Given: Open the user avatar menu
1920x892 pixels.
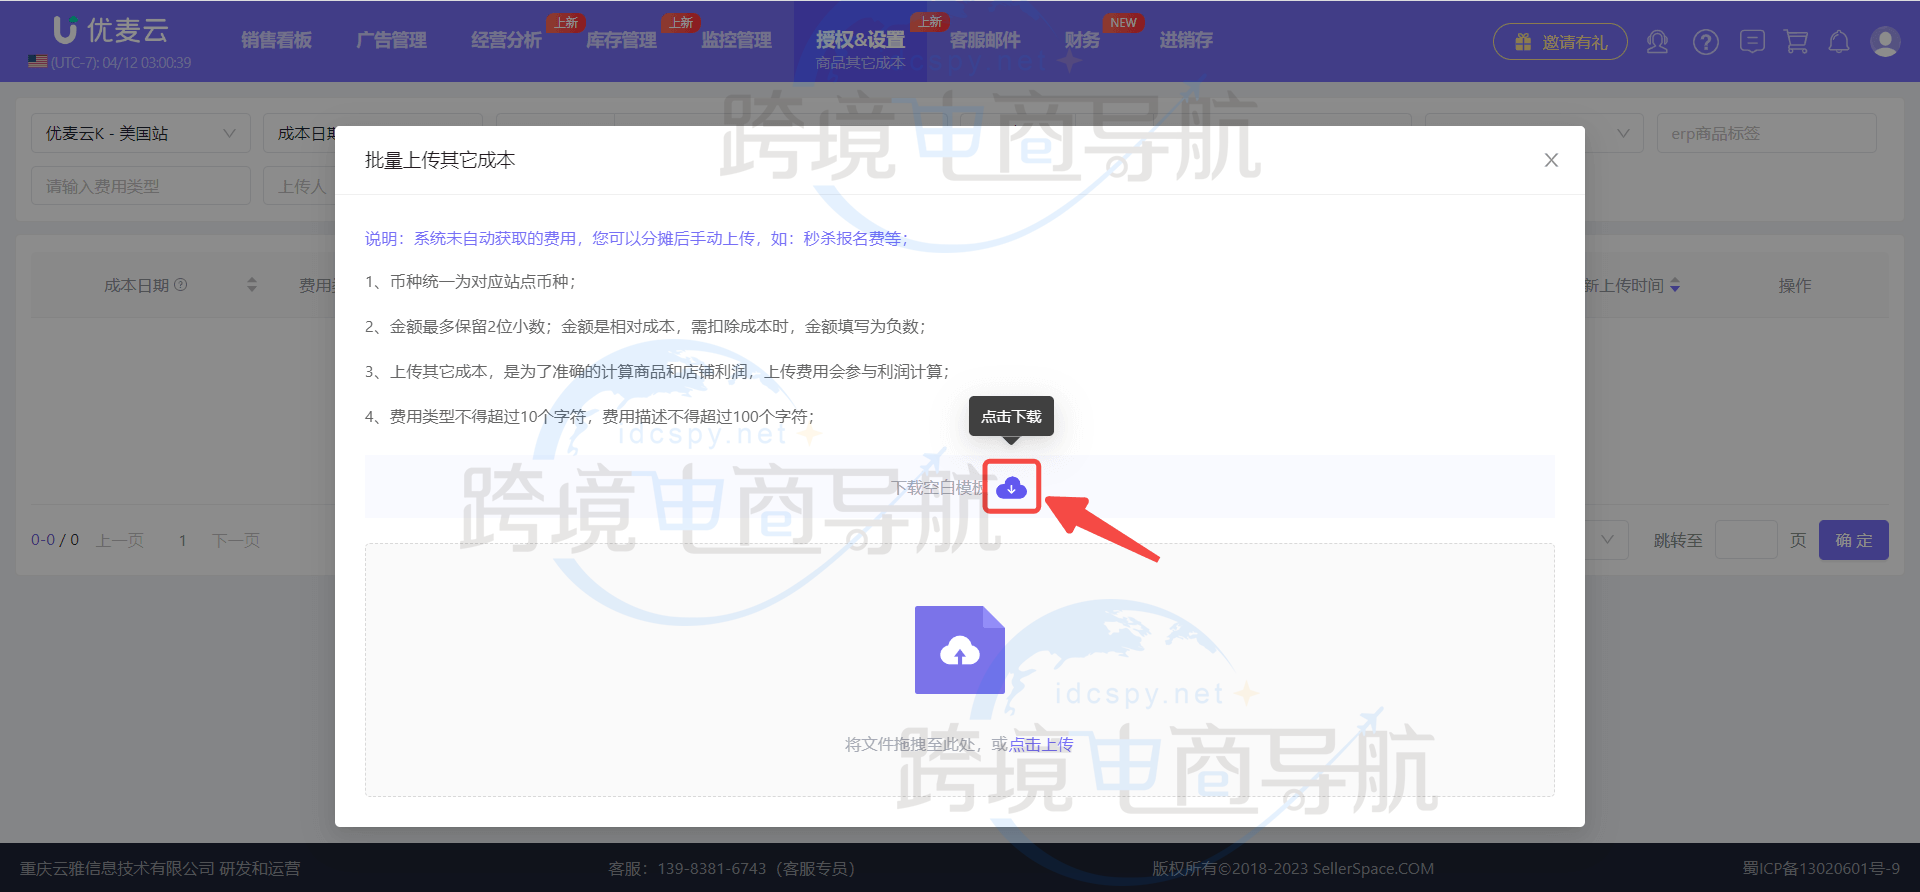Looking at the screenshot, I should click(x=1885, y=42).
